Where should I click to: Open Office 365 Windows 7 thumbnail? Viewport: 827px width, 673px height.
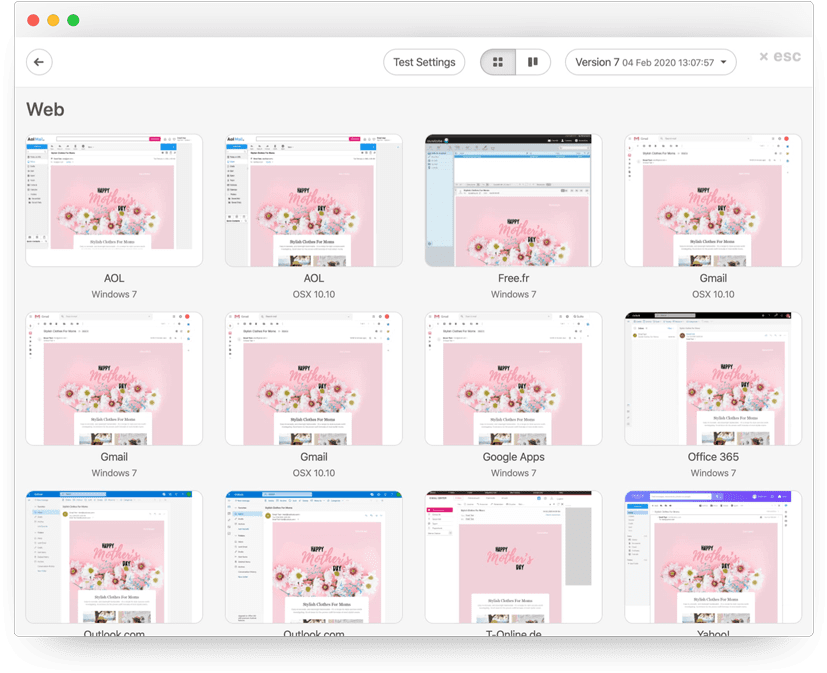click(x=713, y=378)
